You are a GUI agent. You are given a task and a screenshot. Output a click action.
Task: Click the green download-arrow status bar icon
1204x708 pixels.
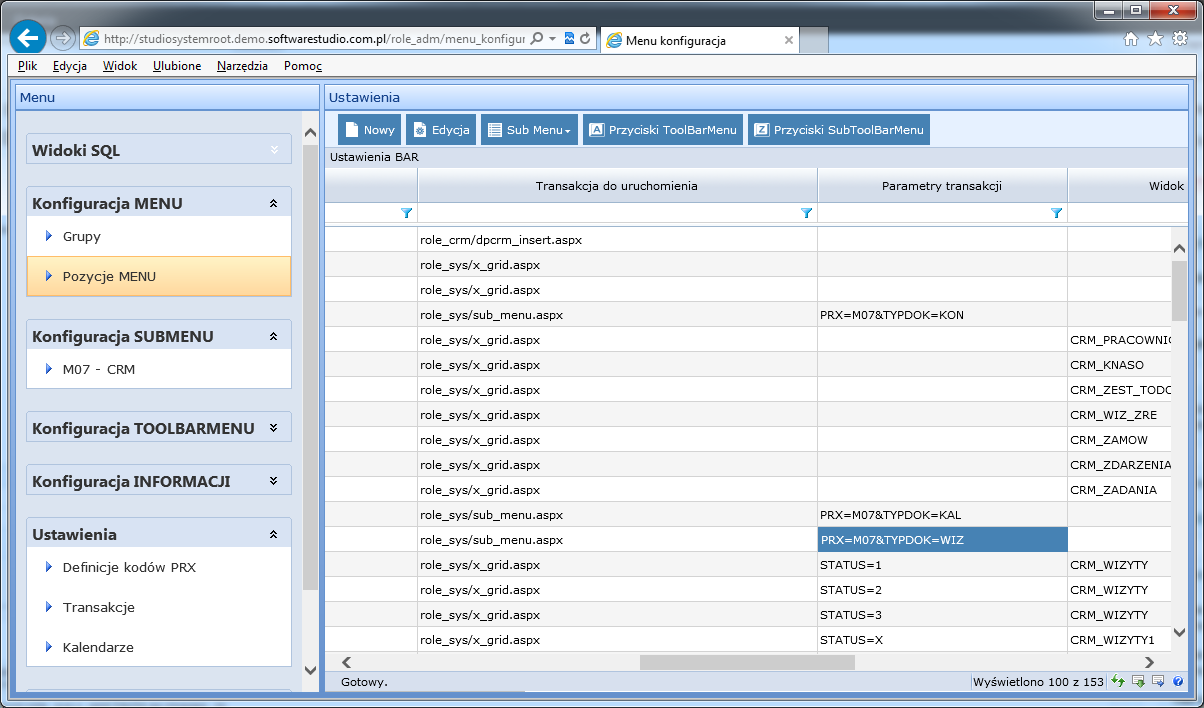[x=1138, y=682]
